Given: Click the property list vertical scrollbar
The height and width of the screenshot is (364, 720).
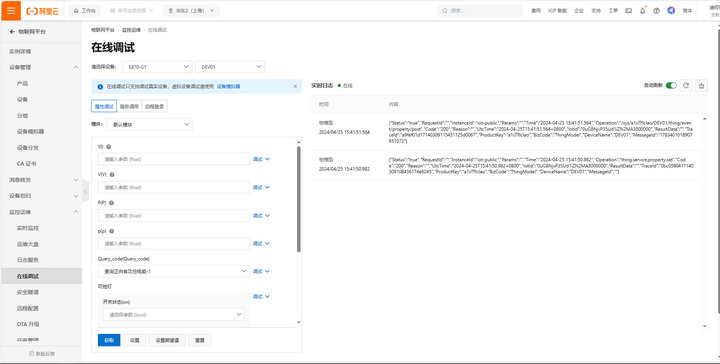Looking at the screenshot, I should coord(298,199).
